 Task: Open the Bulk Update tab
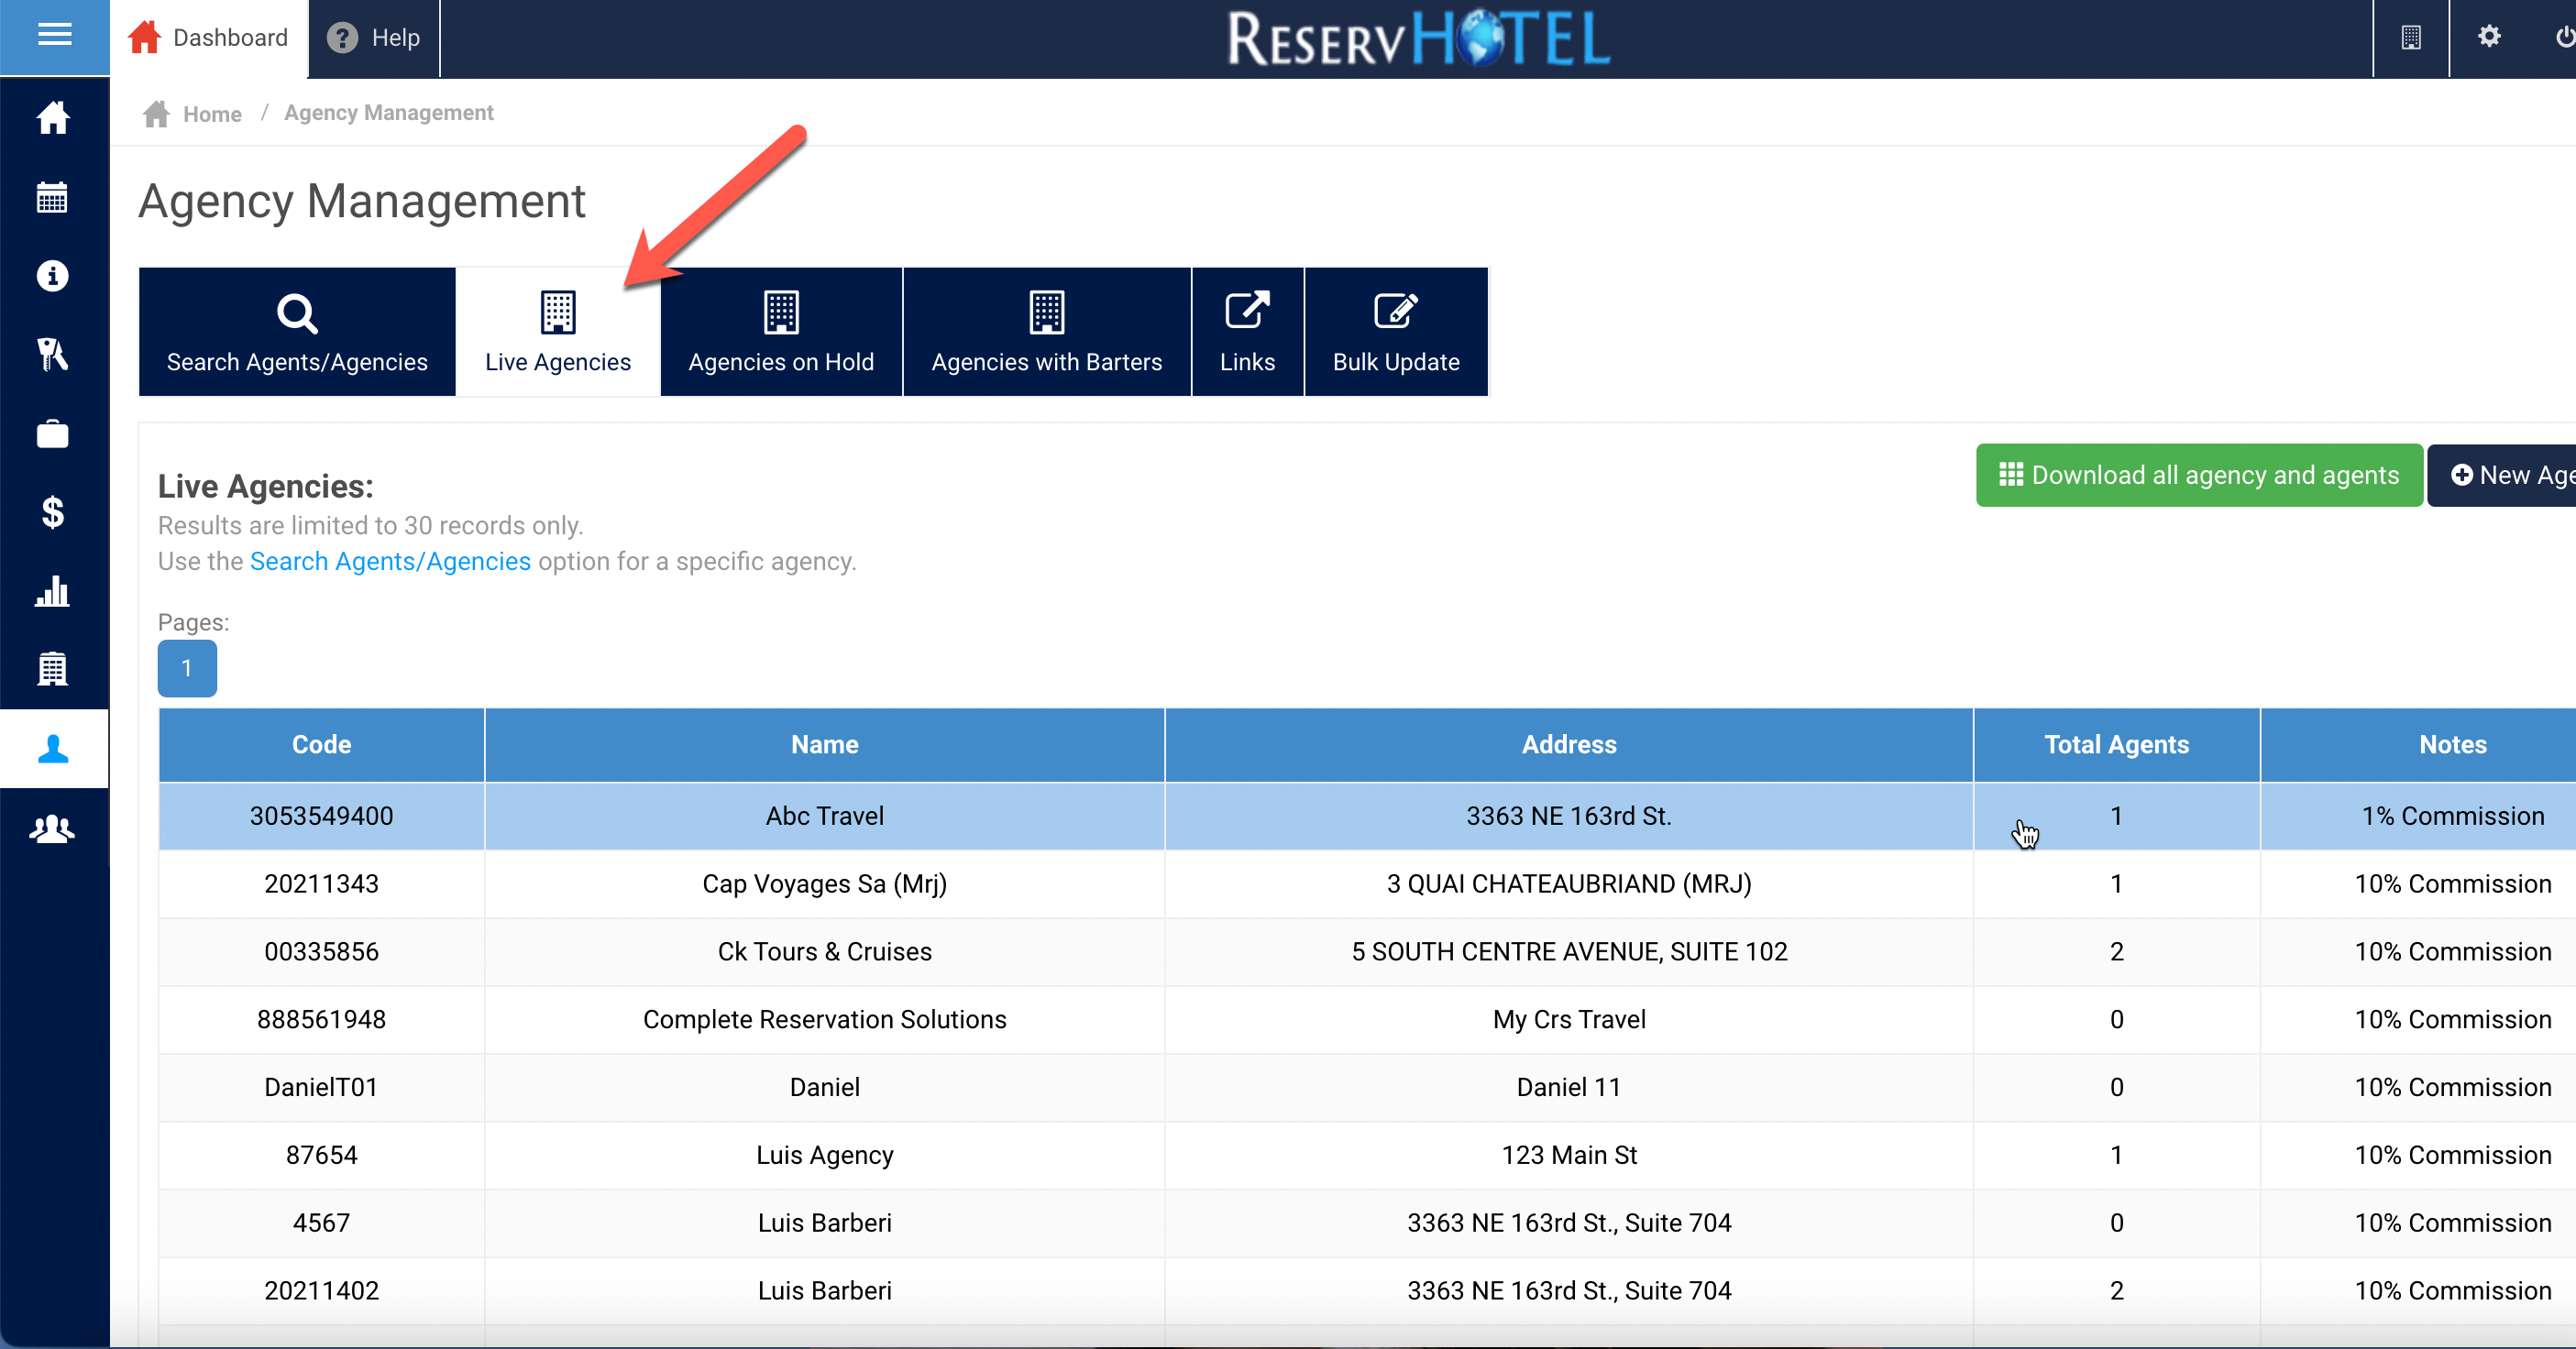point(1395,332)
